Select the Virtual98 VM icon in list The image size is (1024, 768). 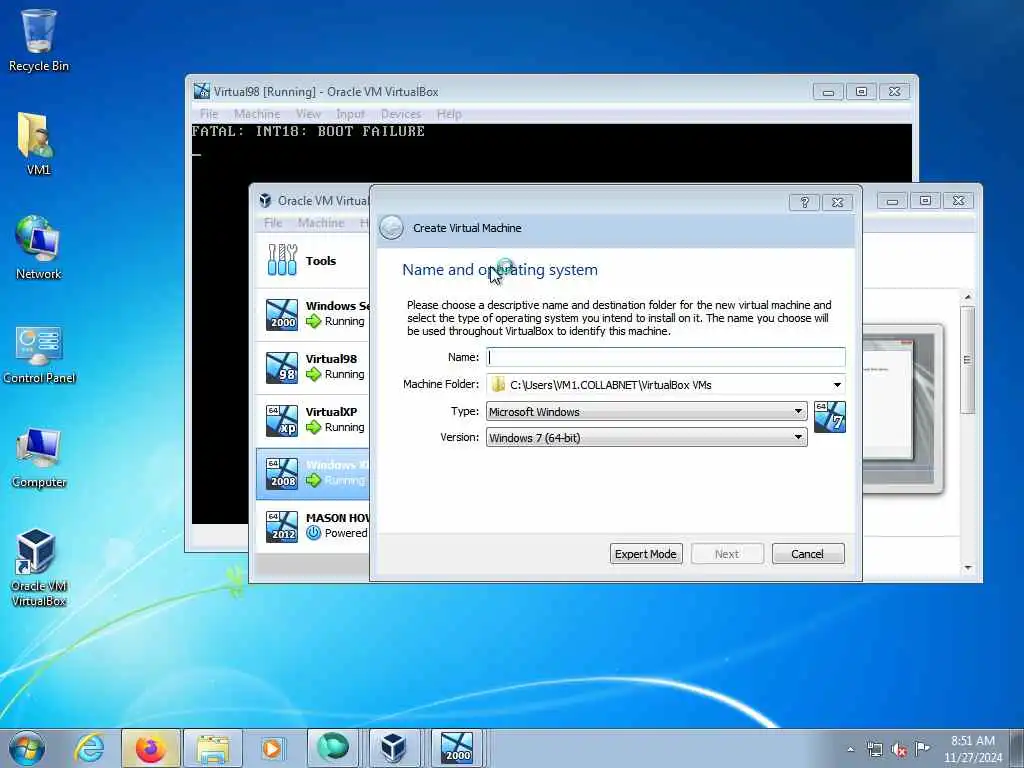click(282, 367)
